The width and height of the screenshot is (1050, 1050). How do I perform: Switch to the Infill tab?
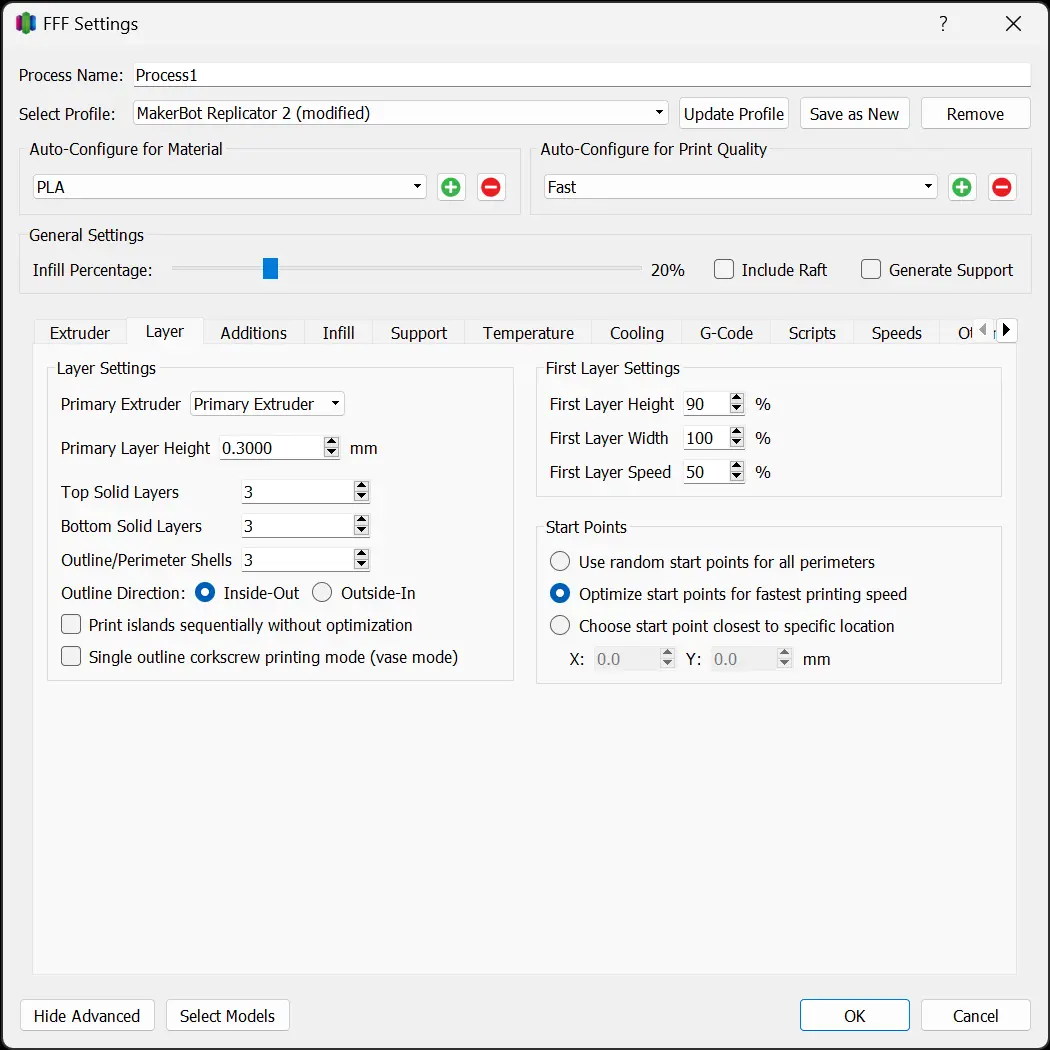(338, 333)
